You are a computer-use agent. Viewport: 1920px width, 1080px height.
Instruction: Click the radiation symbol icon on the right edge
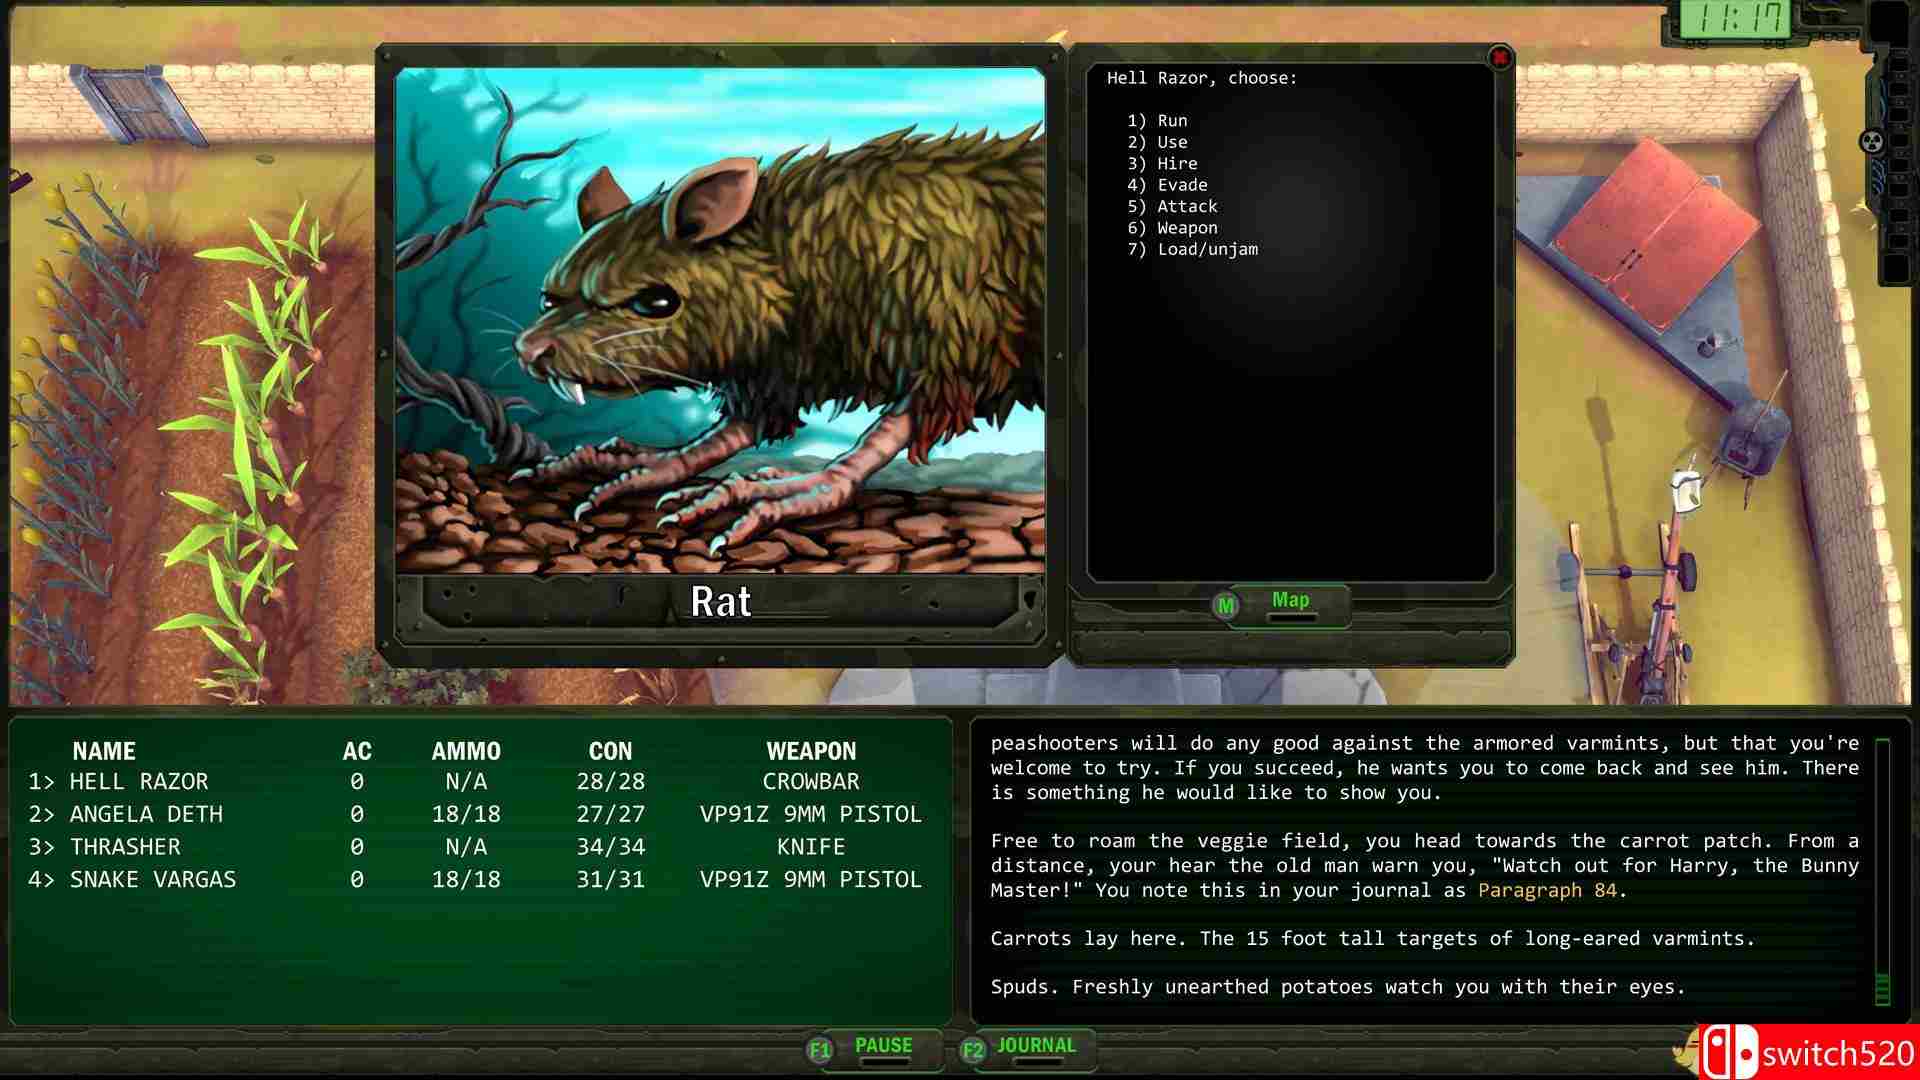(1871, 142)
